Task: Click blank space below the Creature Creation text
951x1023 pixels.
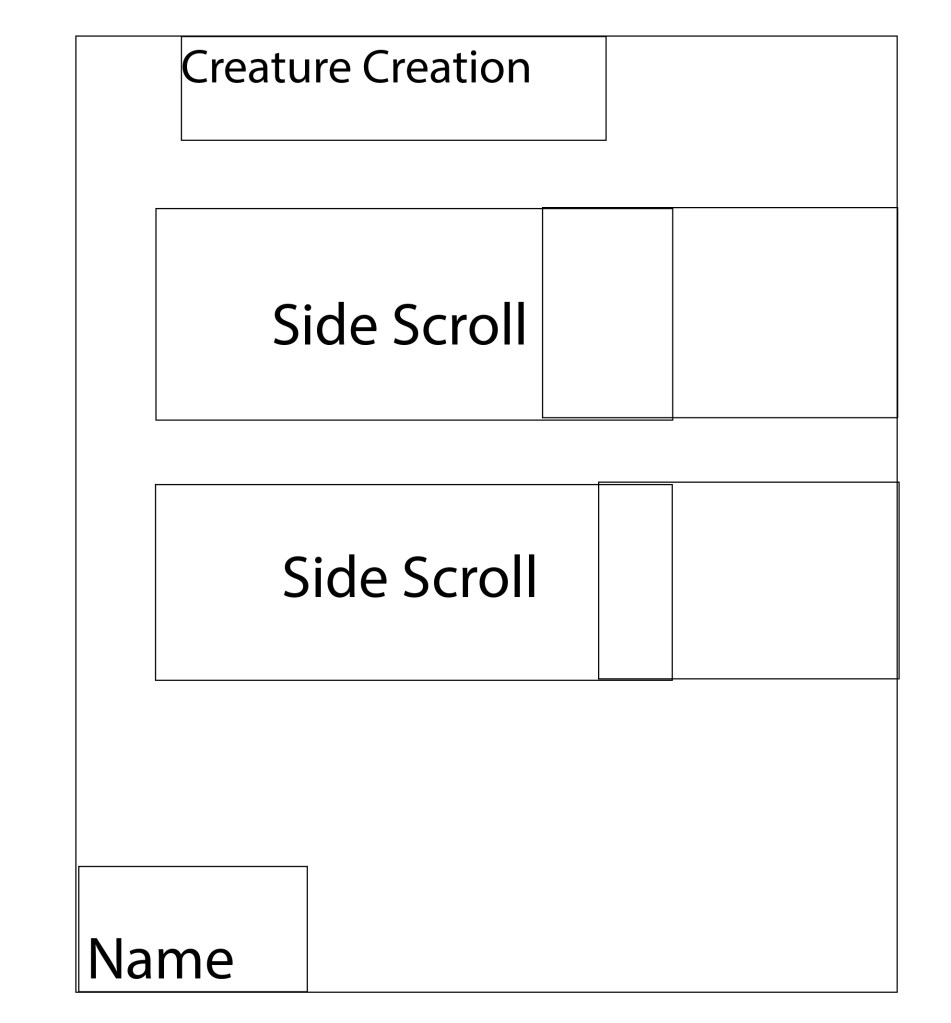Action: coord(393,112)
